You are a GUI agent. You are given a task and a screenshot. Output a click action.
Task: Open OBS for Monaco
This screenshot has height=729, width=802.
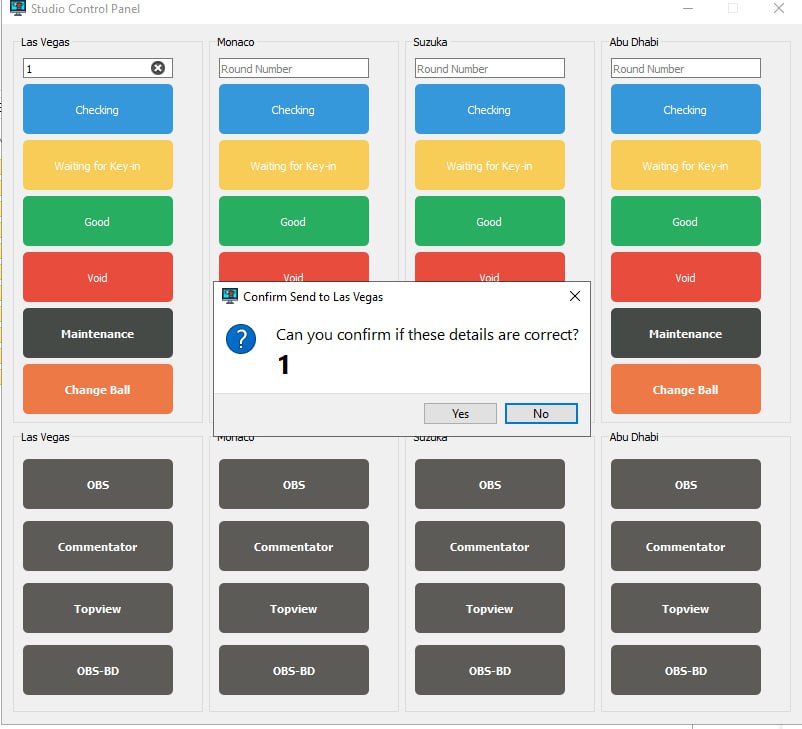(x=294, y=484)
